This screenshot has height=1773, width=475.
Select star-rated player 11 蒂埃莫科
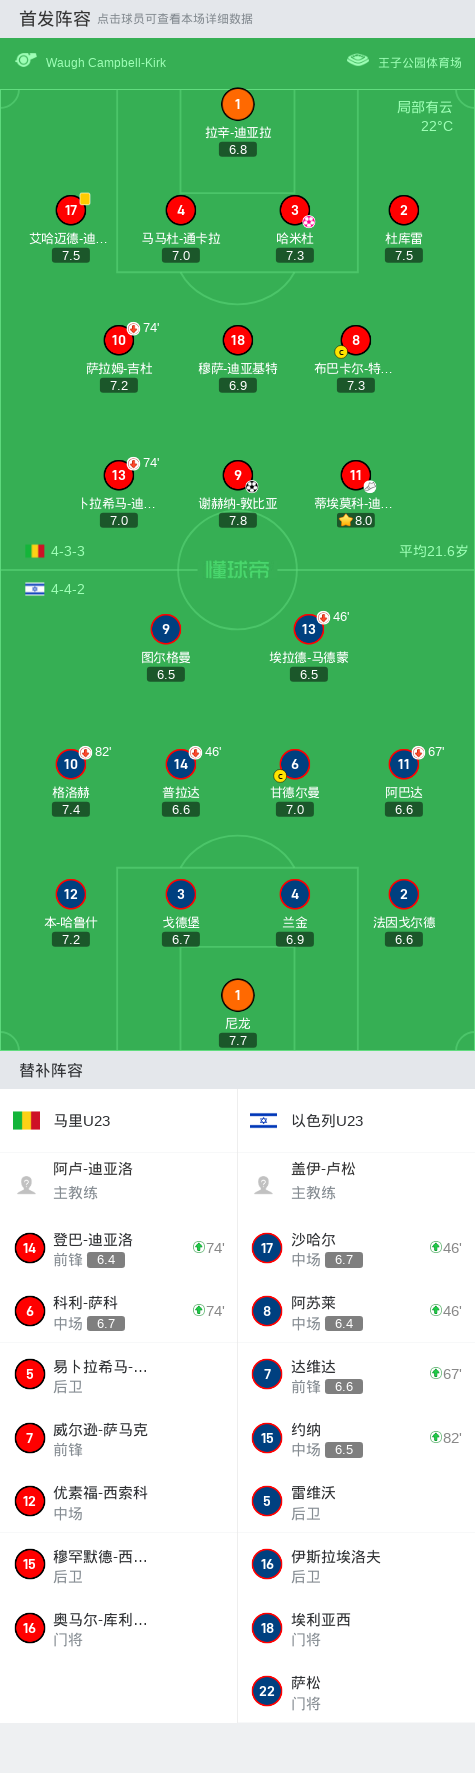point(356,475)
